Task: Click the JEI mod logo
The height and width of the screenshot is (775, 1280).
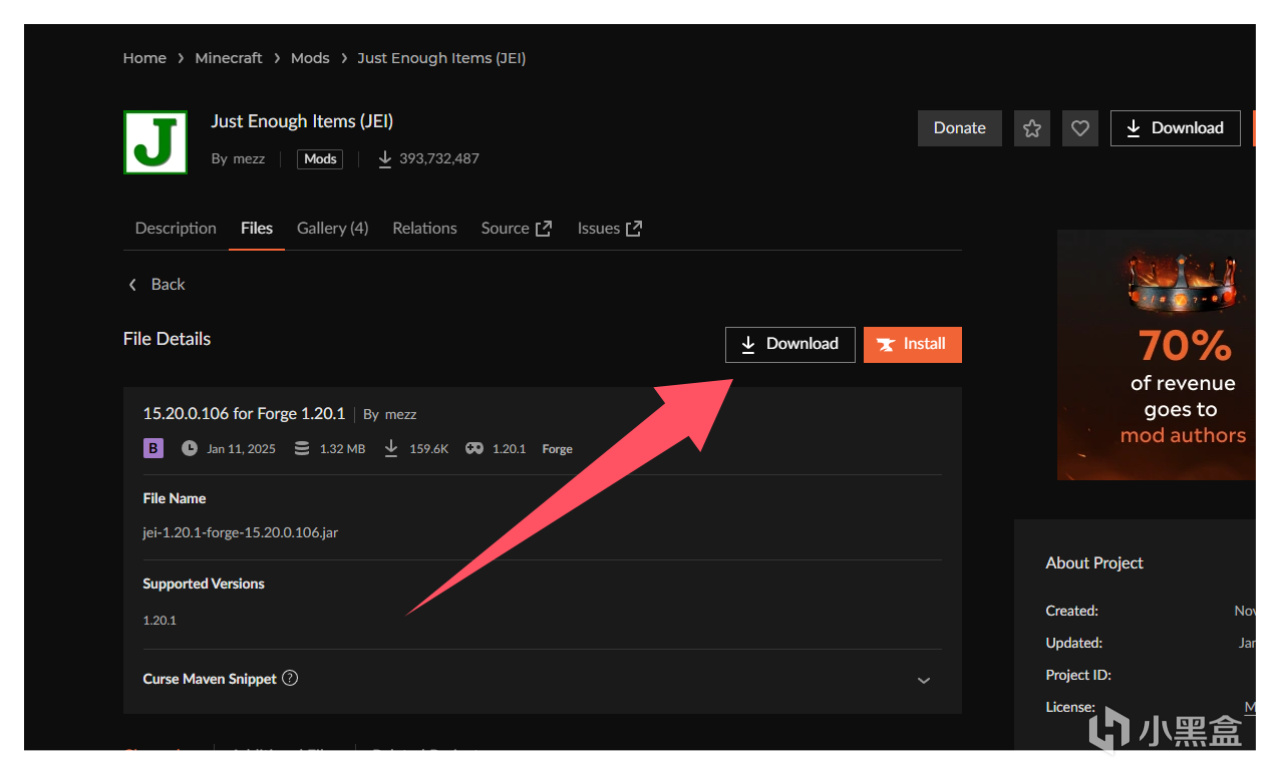Action: pos(155,142)
